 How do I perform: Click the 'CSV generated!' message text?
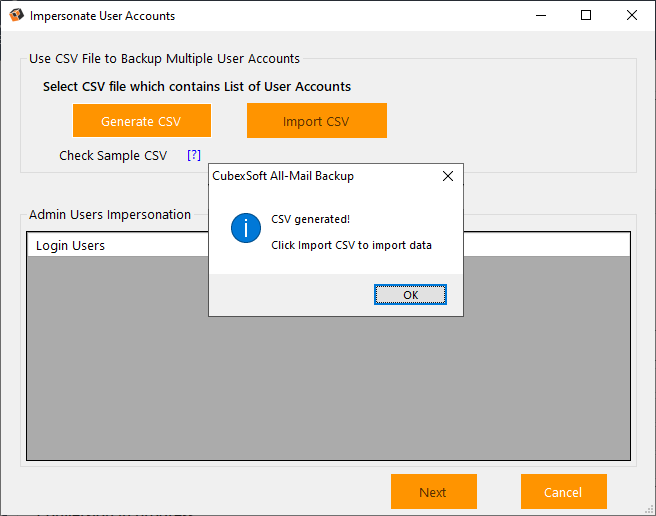(x=310, y=219)
